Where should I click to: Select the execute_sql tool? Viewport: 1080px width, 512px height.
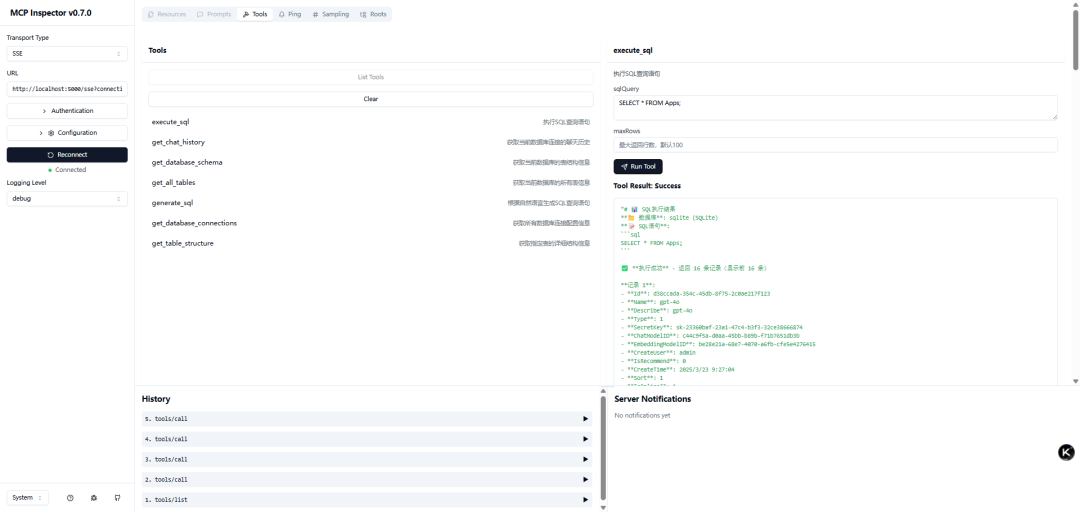[371, 122]
